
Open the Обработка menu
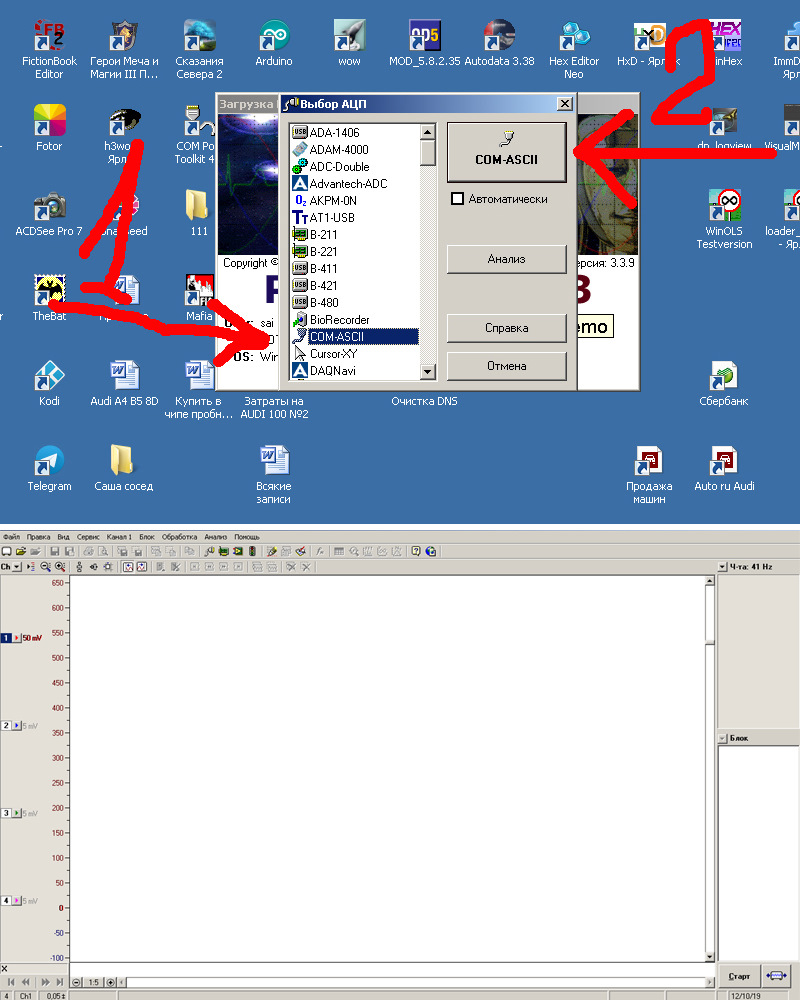point(180,537)
